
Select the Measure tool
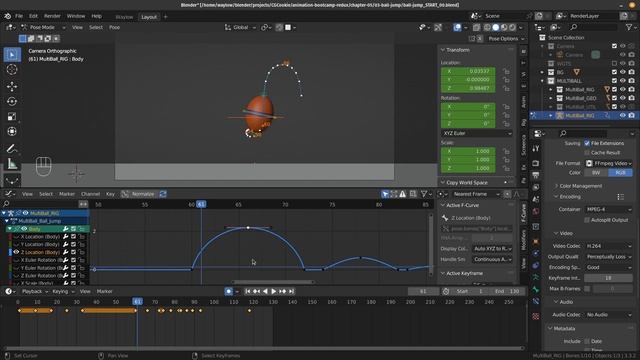pos(12,164)
